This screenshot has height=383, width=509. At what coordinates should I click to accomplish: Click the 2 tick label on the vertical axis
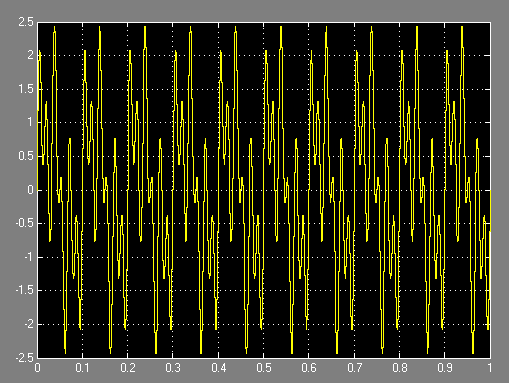tap(31, 55)
